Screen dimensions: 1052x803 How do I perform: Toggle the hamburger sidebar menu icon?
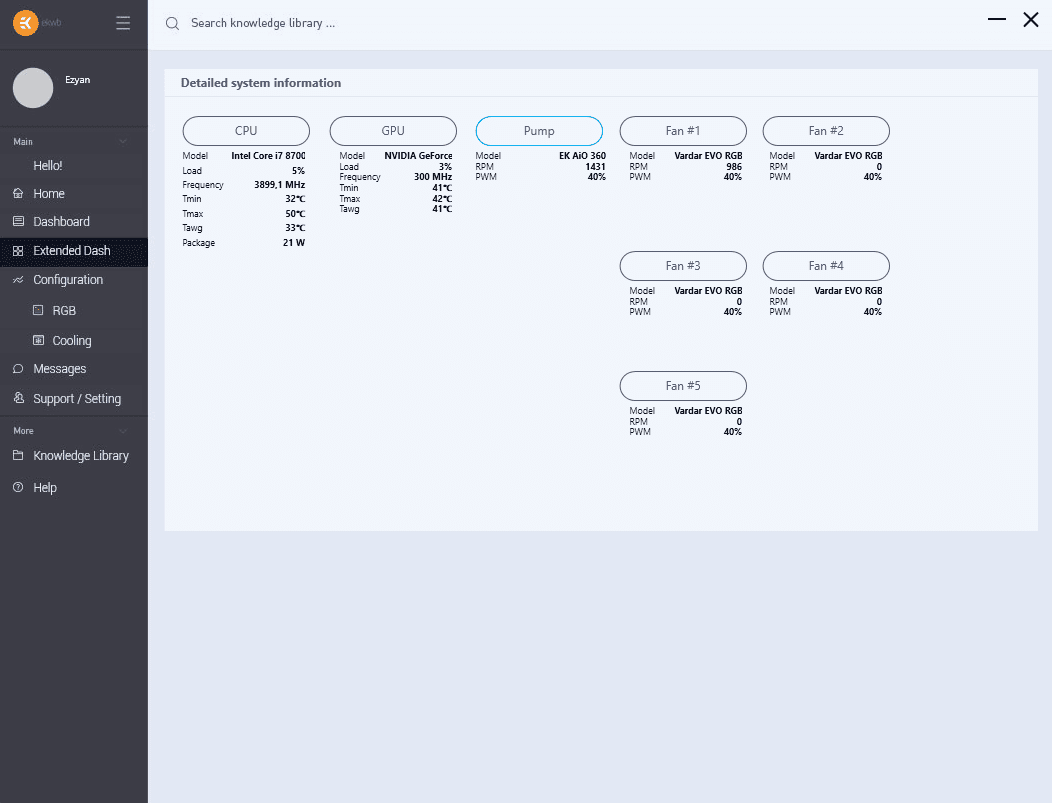click(123, 23)
